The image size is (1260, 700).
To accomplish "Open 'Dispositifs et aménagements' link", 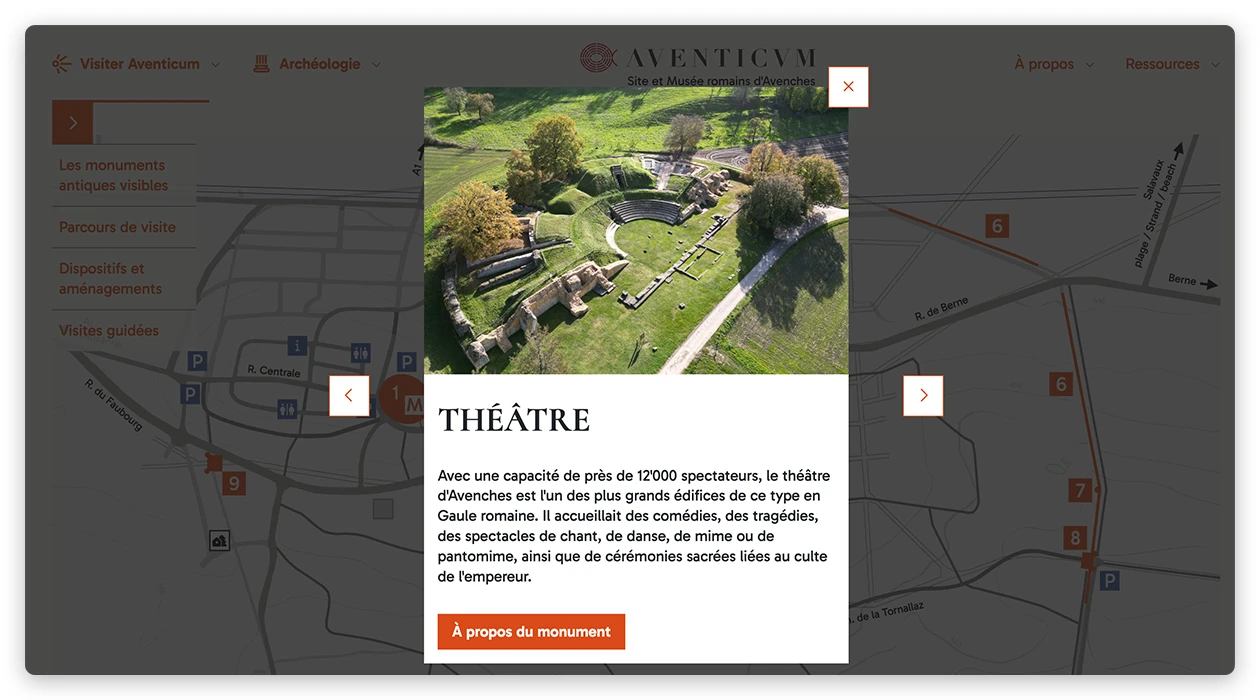I will pyautogui.click(x=110, y=278).
